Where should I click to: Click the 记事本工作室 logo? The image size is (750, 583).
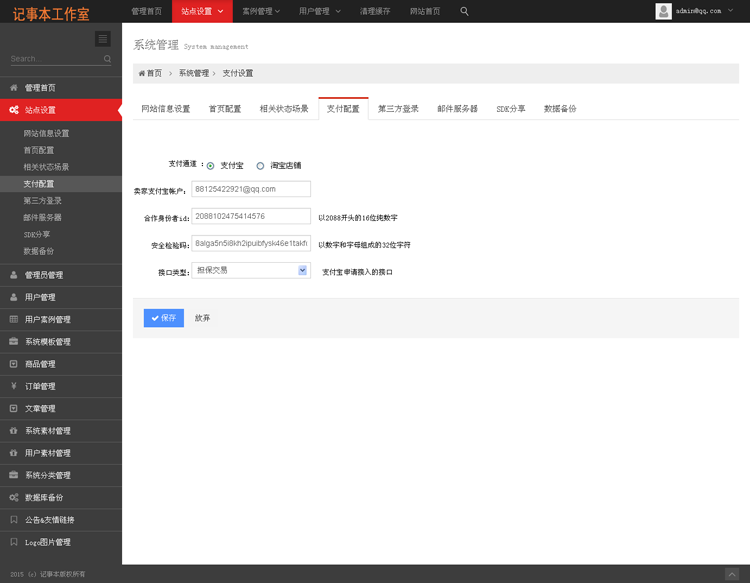click(x=51, y=14)
